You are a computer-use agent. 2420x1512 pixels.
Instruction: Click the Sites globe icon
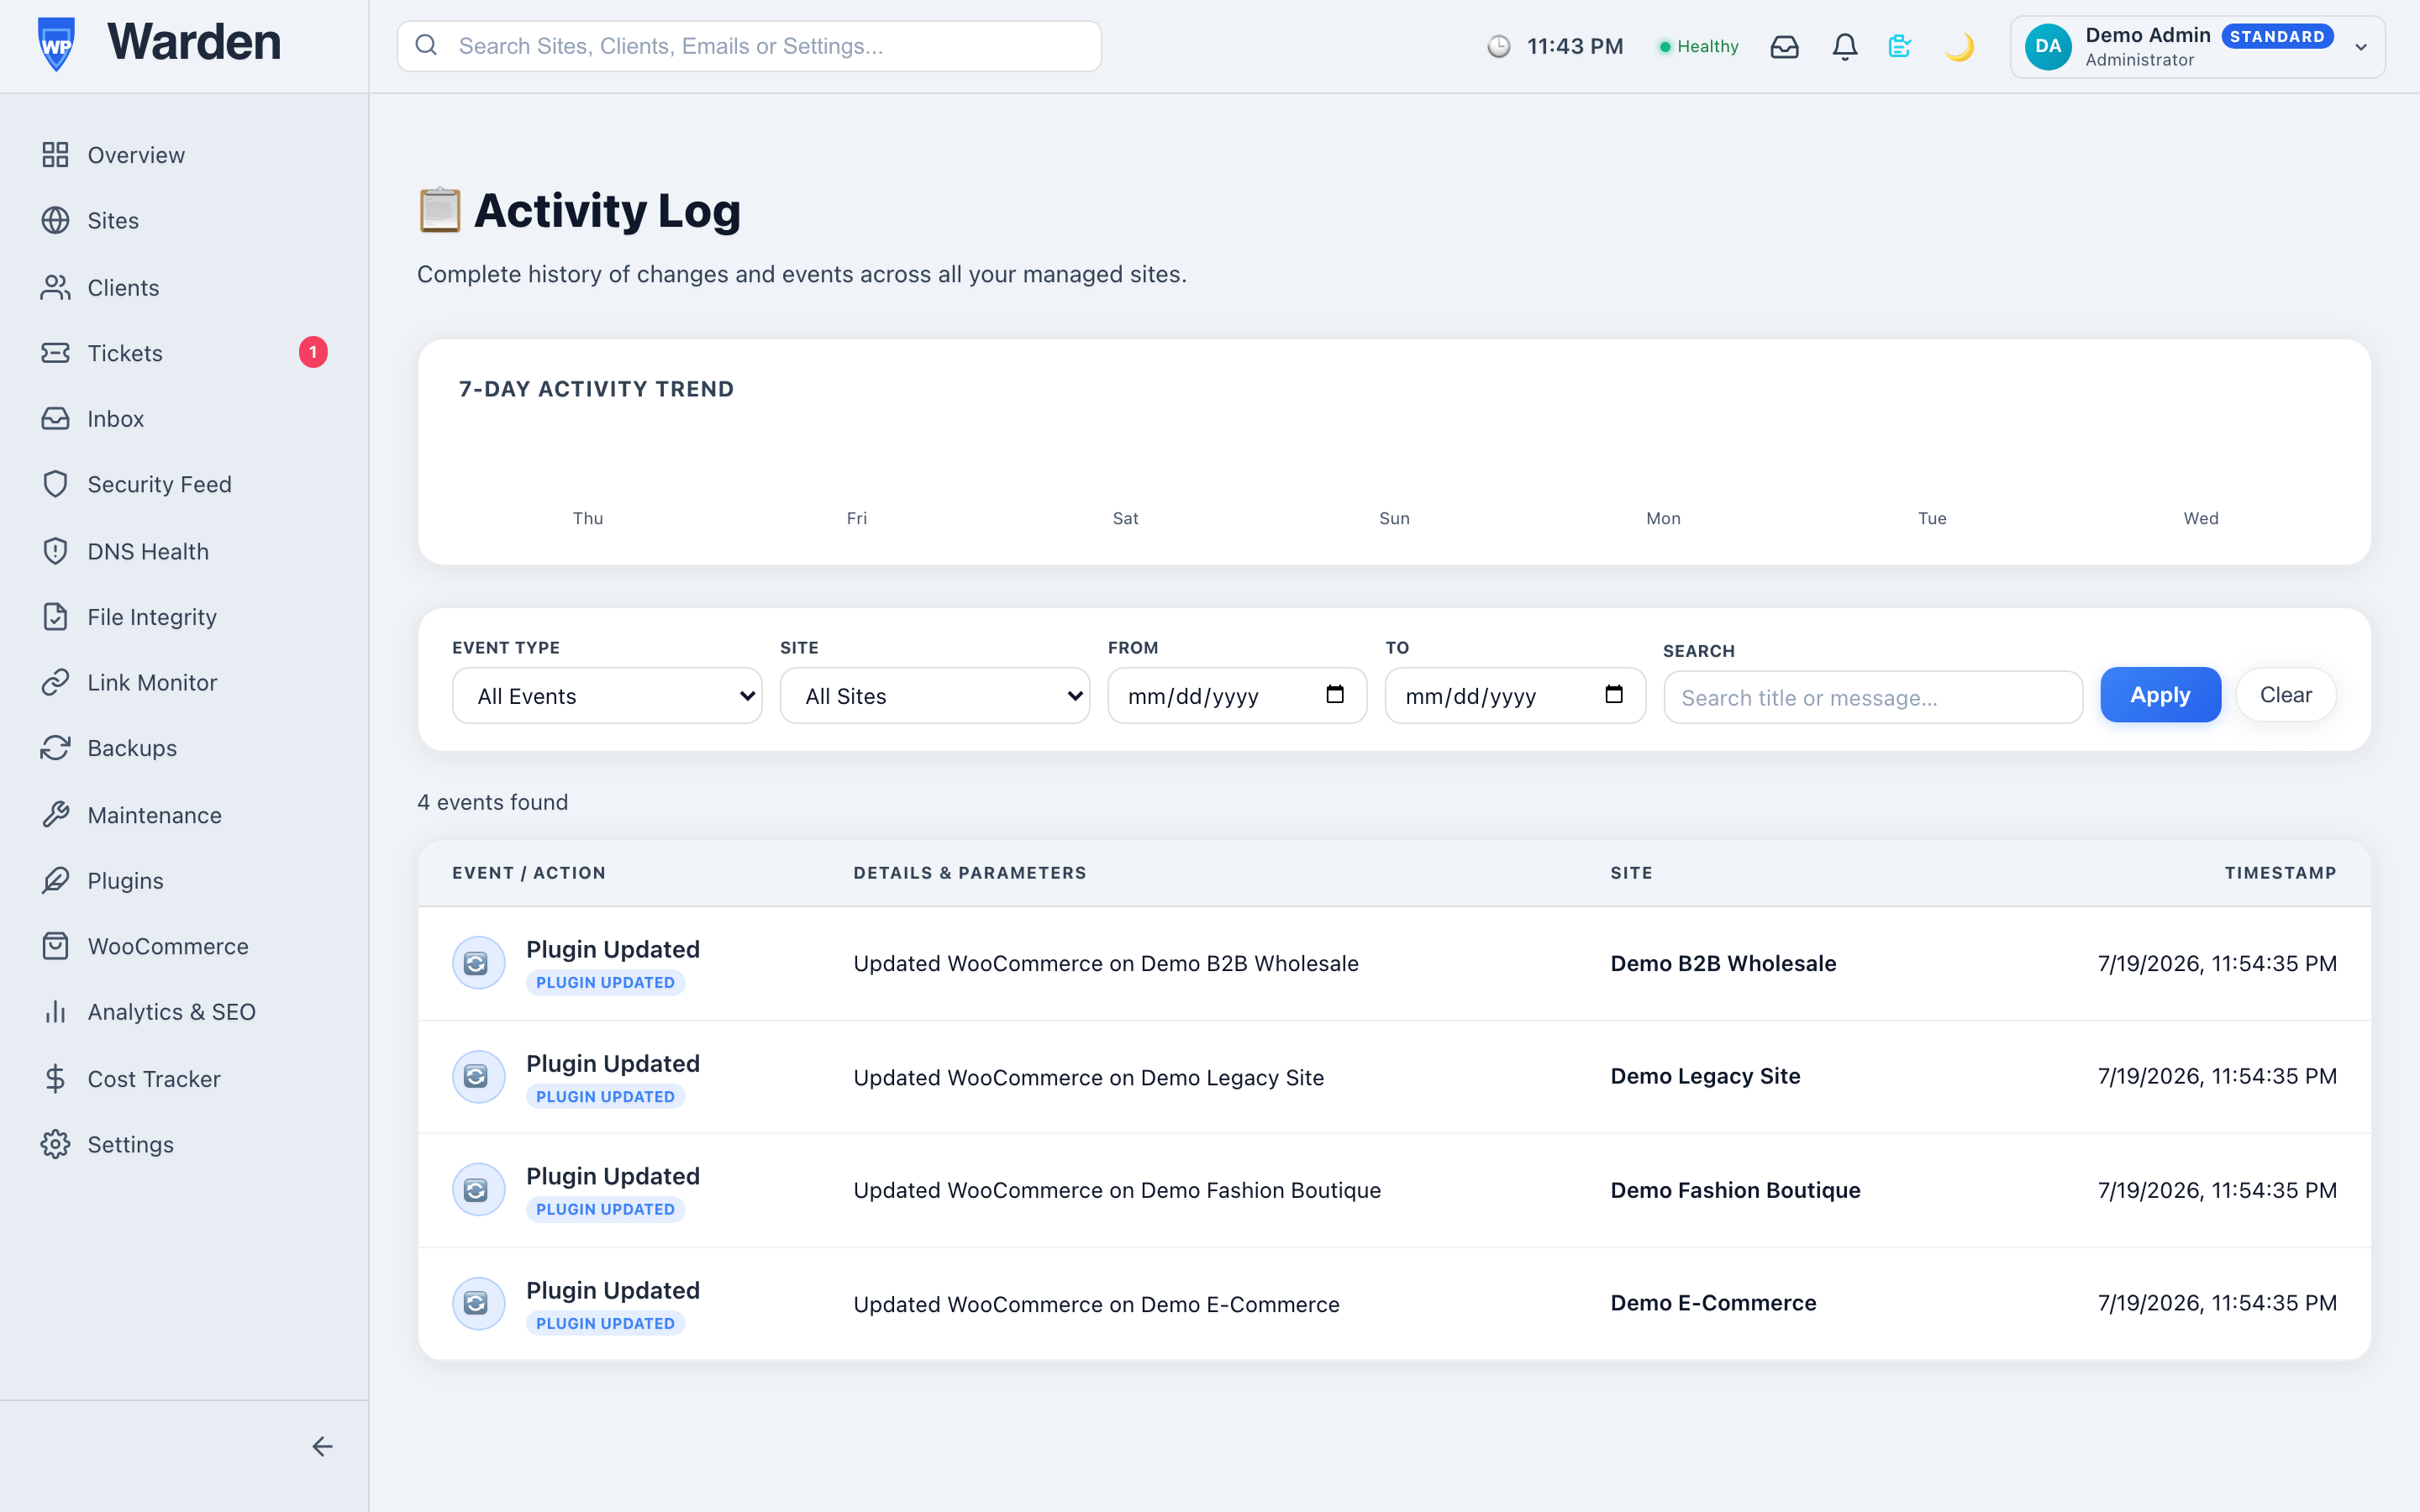coord(55,220)
